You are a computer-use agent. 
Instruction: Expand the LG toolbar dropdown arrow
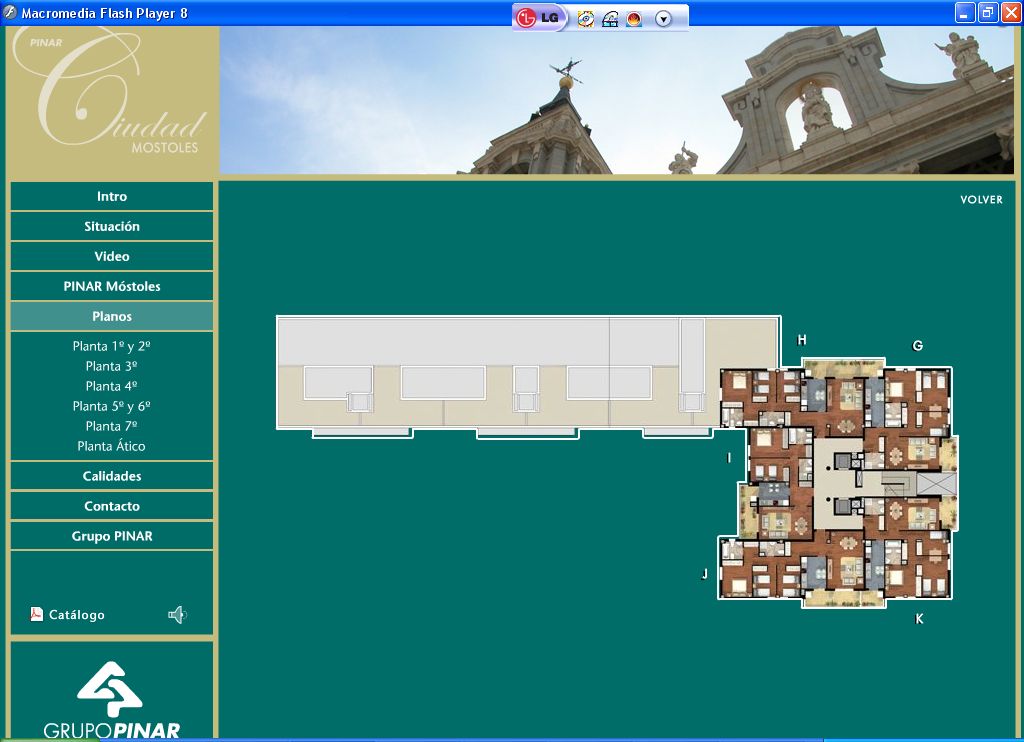point(663,19)
